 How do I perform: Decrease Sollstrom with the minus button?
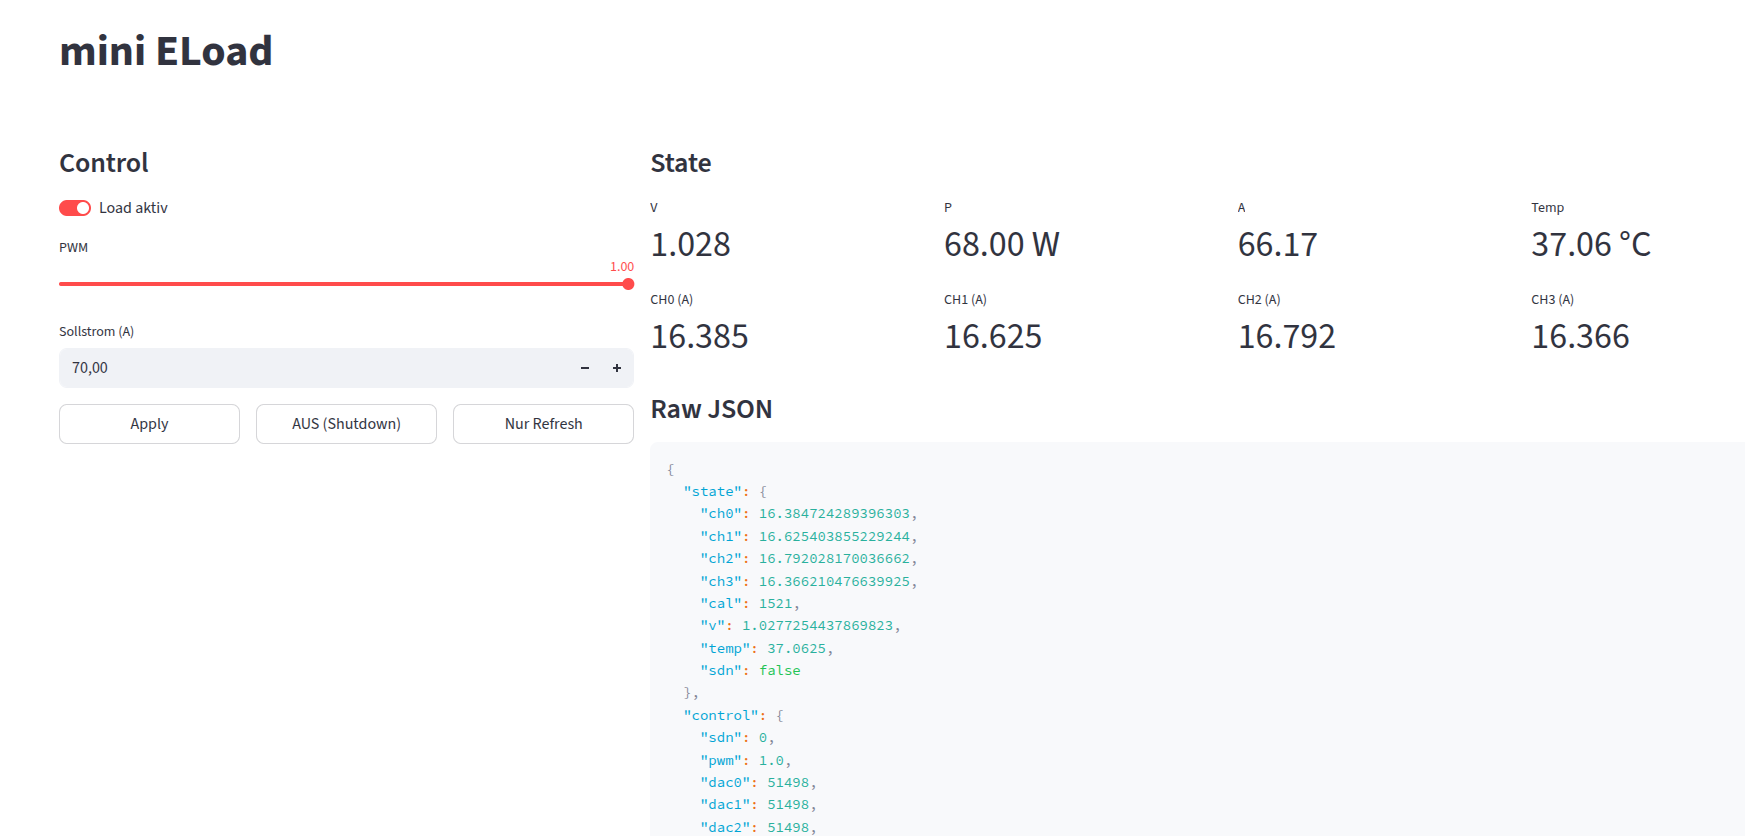click(585, 368)
